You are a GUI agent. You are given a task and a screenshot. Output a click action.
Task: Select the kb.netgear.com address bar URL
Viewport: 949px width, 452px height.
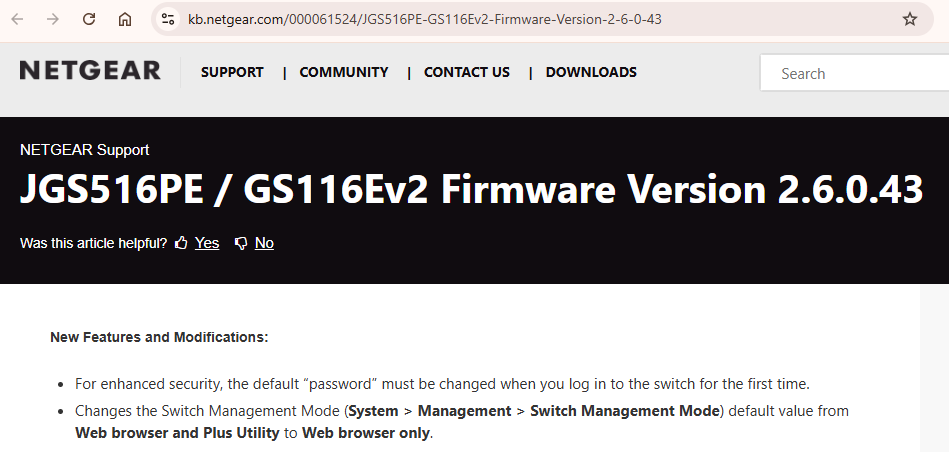pos(425,19)
